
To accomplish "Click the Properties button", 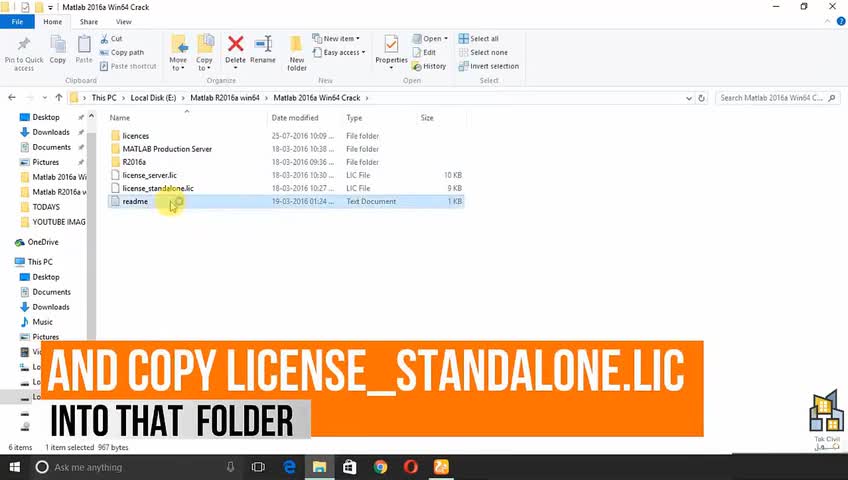I will click(392, 52).
